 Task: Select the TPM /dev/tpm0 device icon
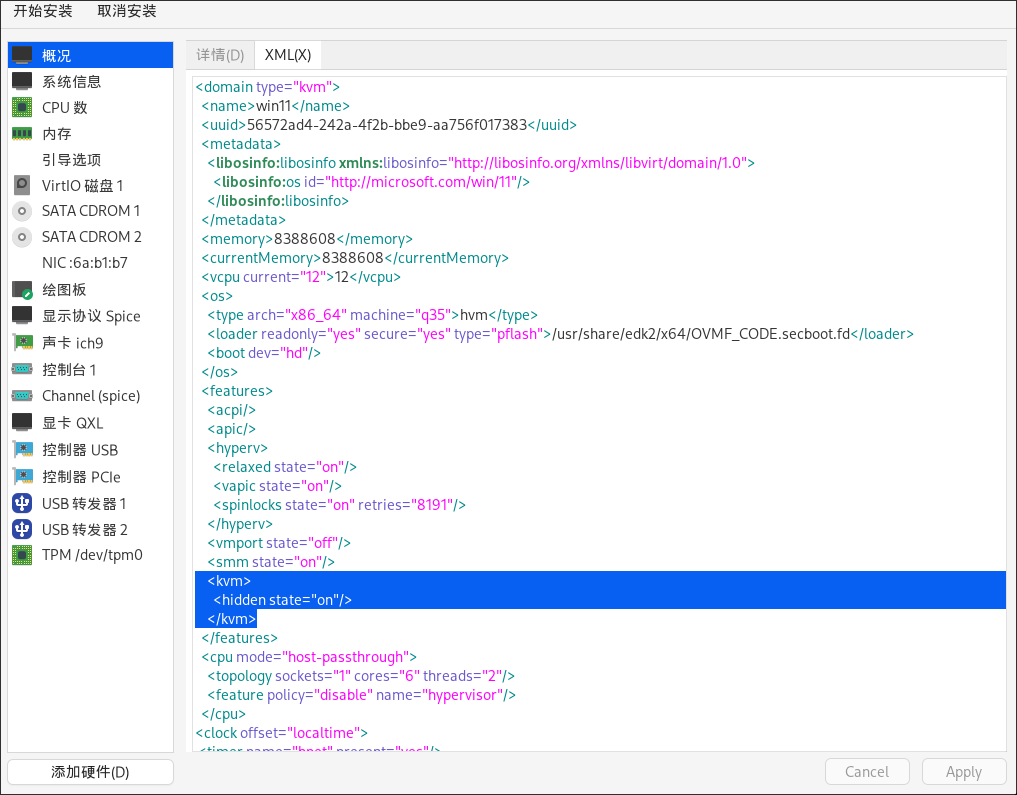[22, 554]
